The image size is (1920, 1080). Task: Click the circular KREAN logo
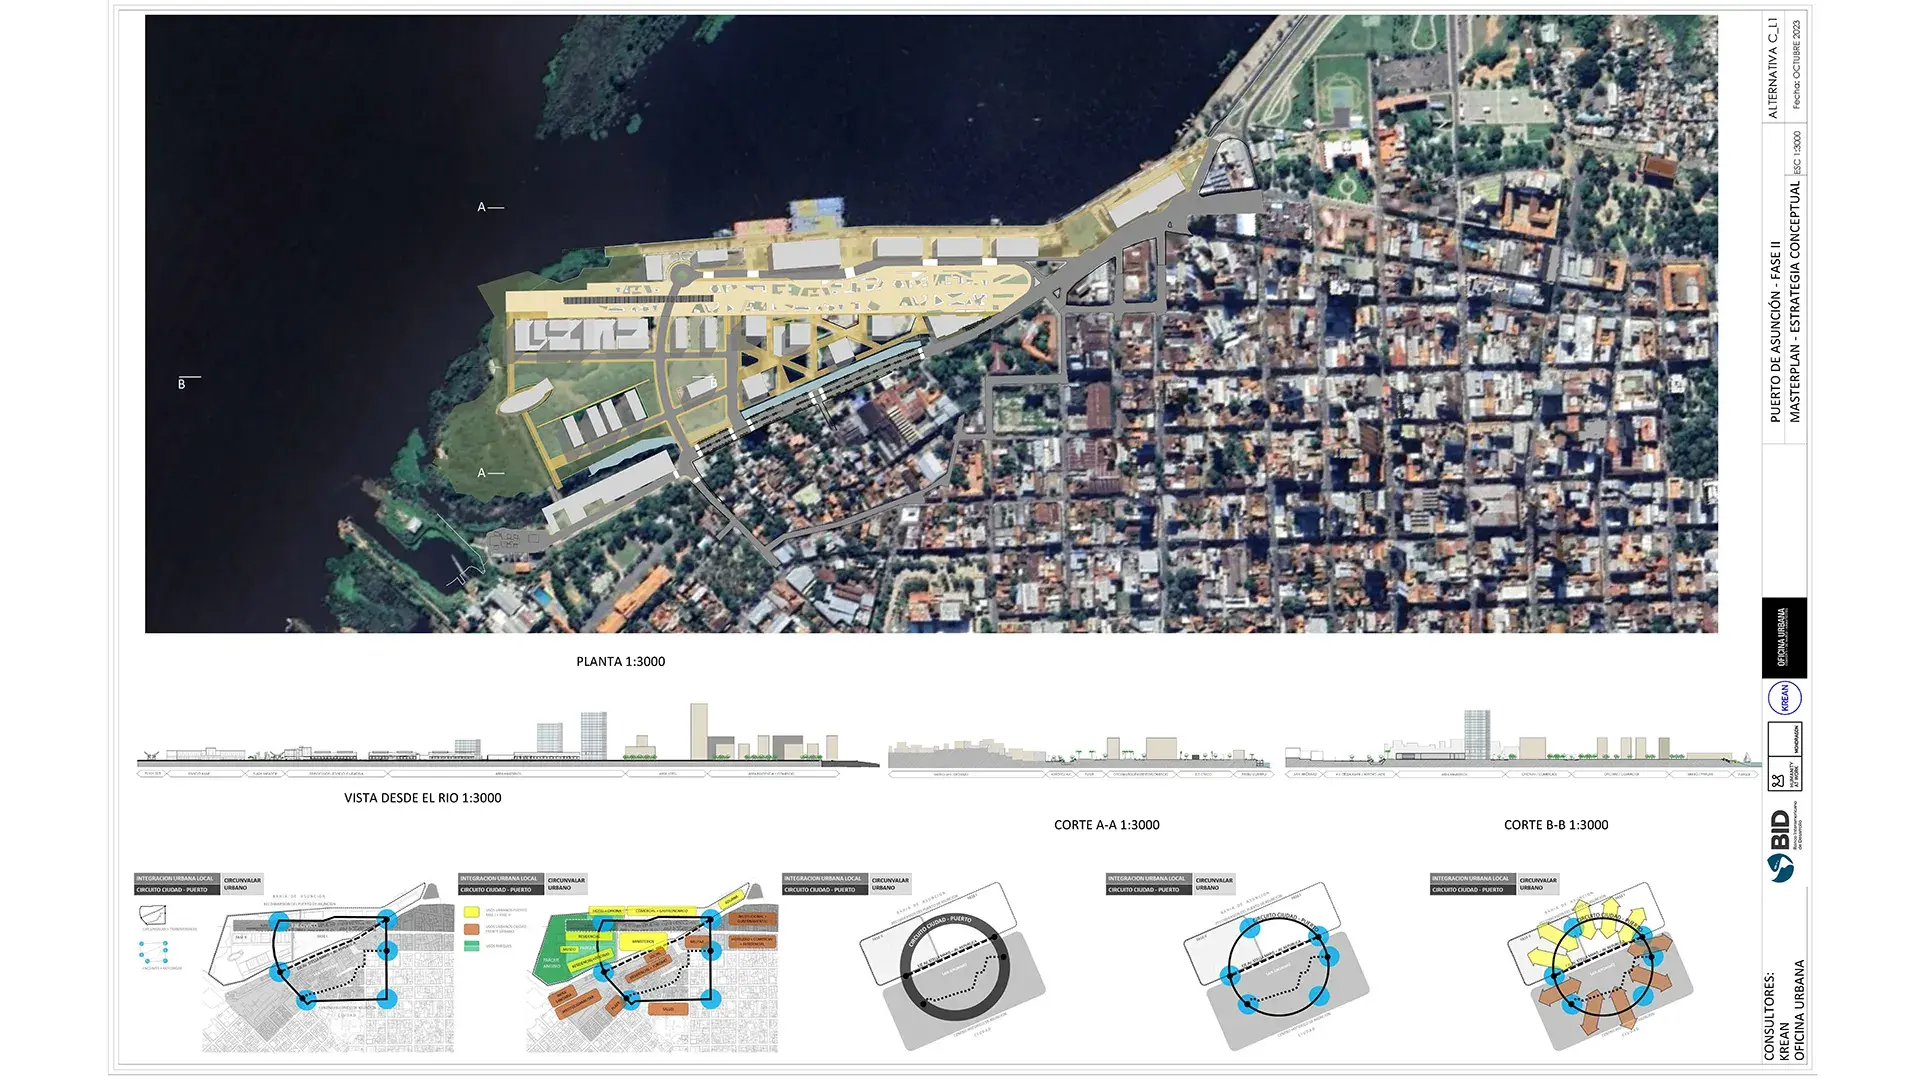[1784, 697]
